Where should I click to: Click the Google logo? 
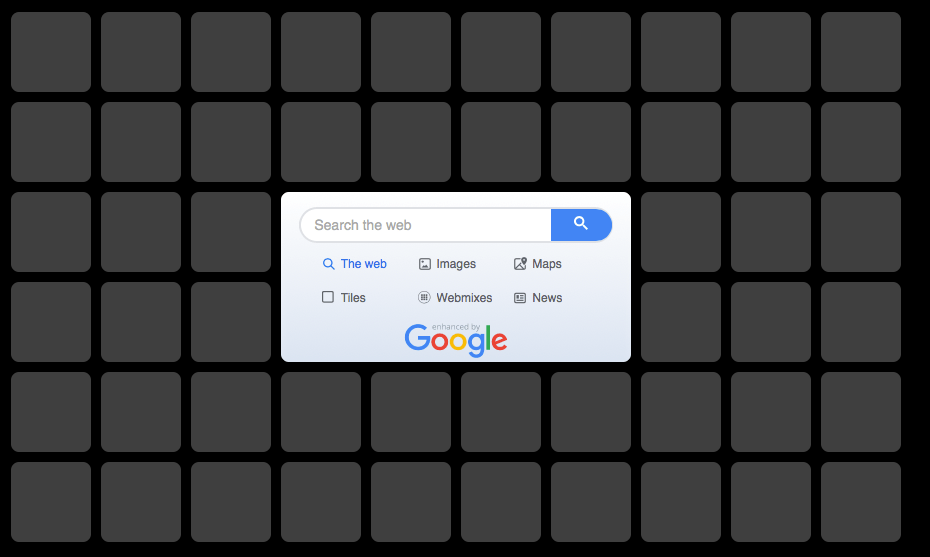click(x=456, y=340)
